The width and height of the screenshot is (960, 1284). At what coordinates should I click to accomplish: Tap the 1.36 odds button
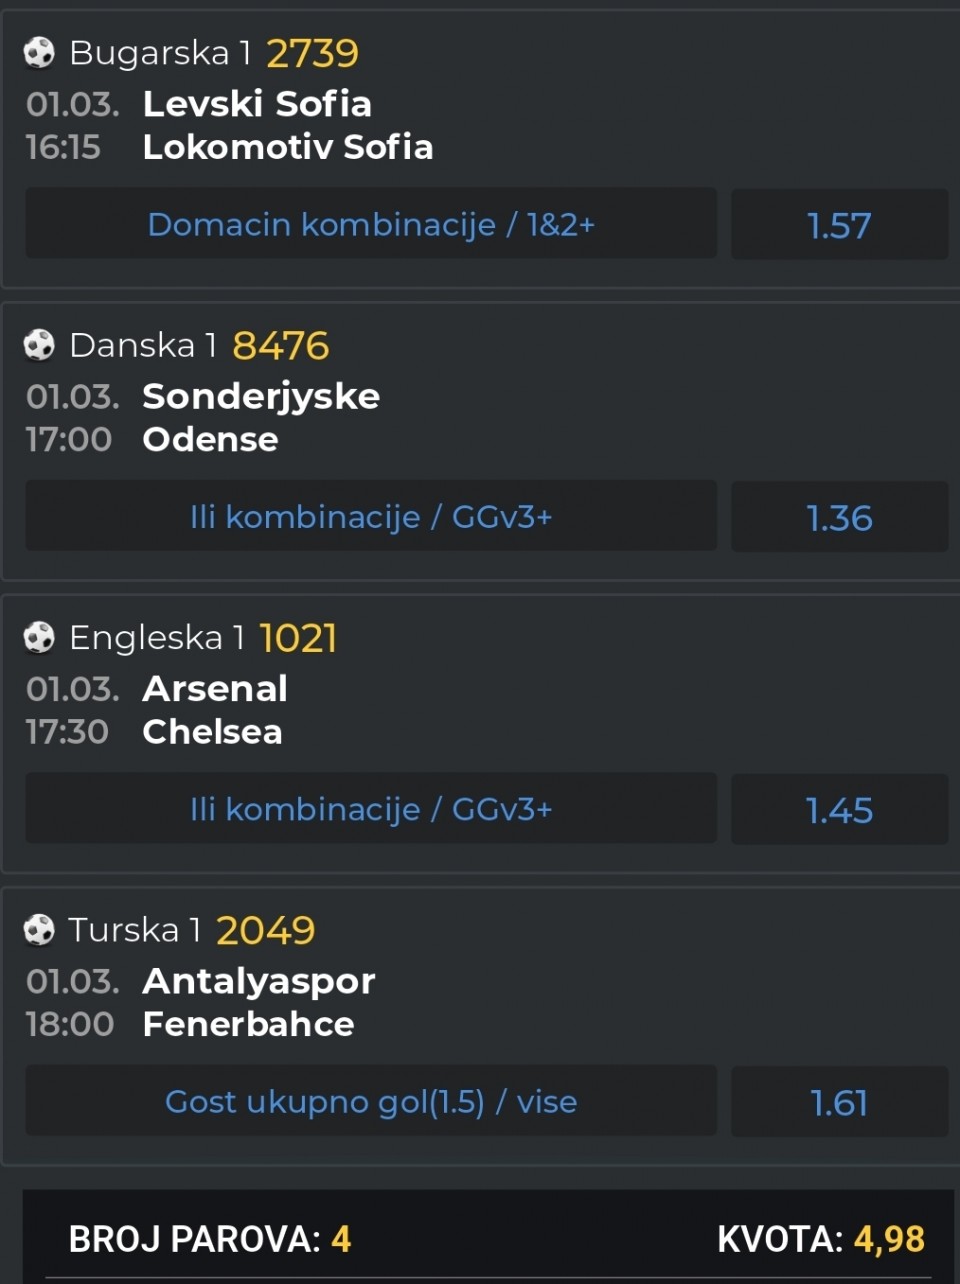(x=839, y=517)
